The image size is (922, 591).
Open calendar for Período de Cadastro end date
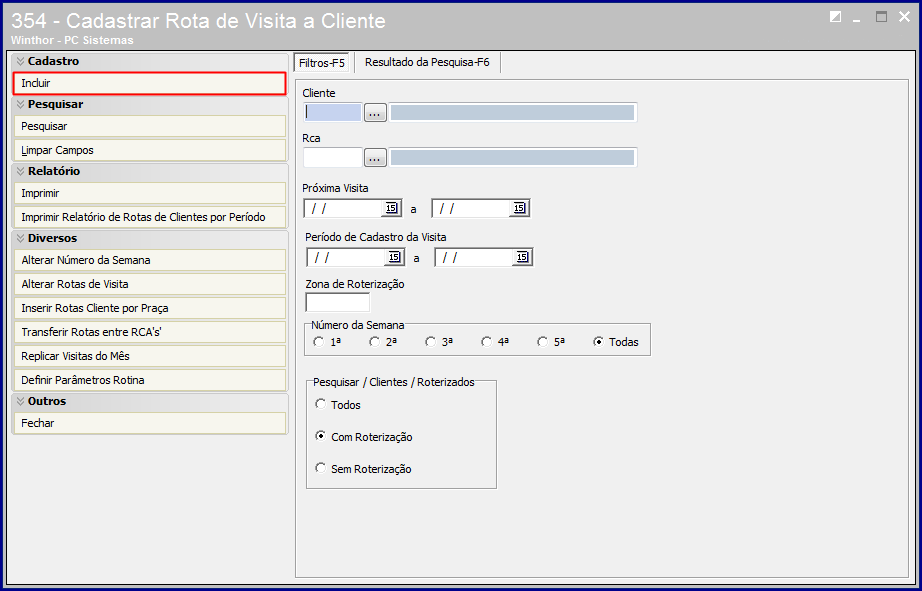[522, 258]
